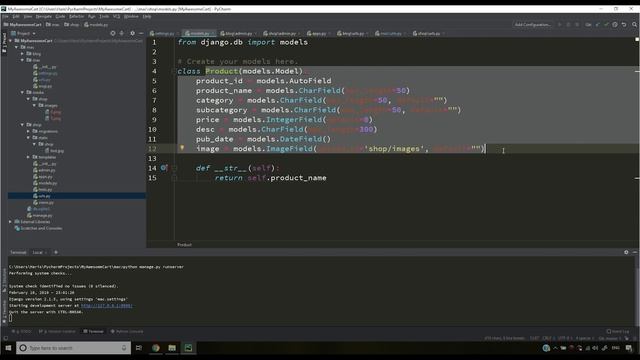The image size is (640, 360).
Task: Click the VCS update project arrow icon
Action: [598, 24]
